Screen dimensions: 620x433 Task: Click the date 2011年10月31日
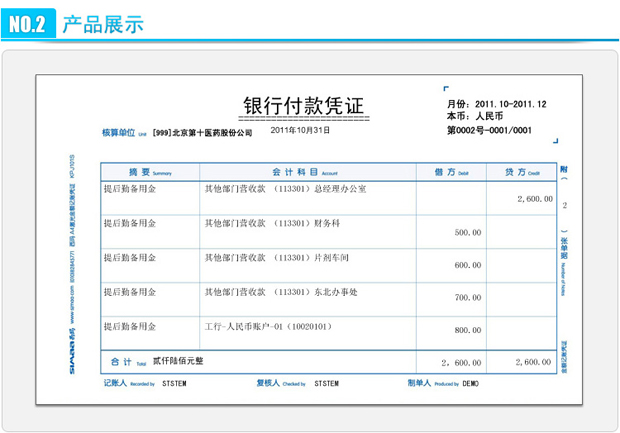(300, 130)
